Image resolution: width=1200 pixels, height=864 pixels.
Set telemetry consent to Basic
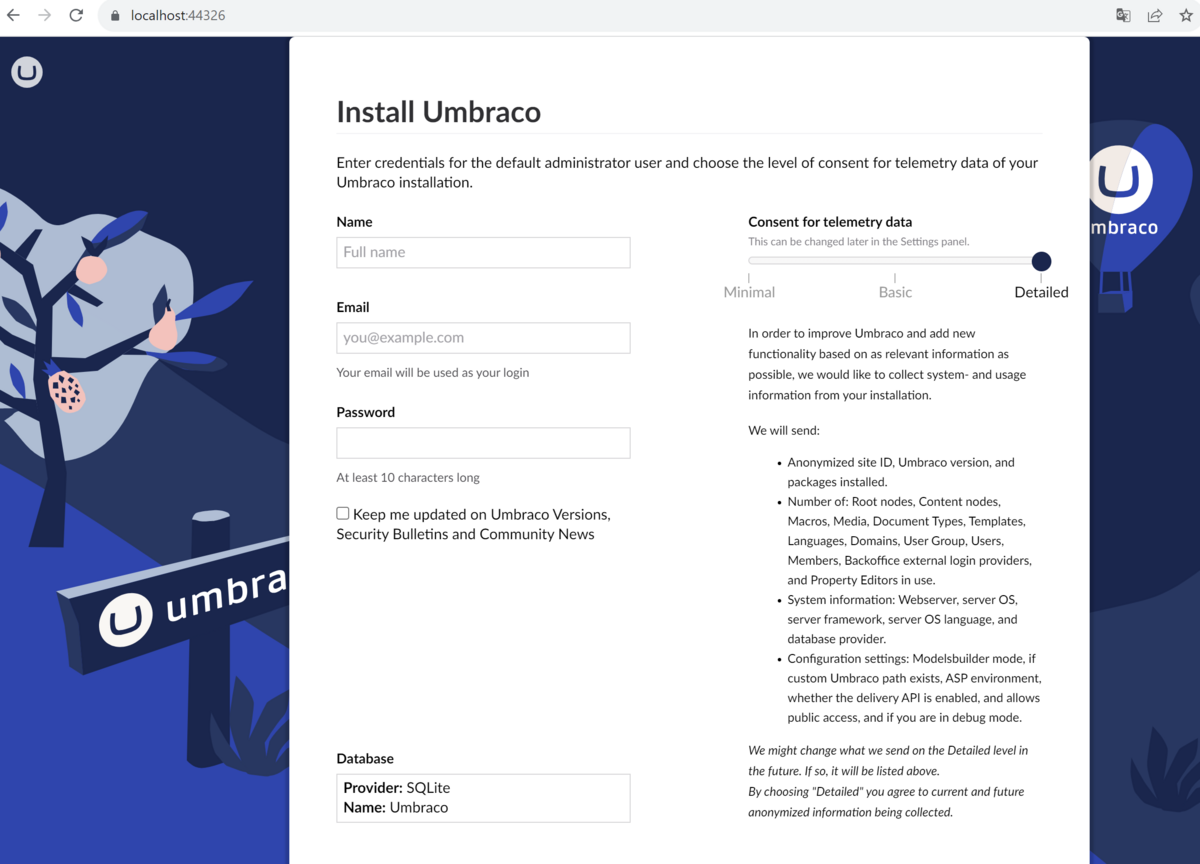[895, 292]
